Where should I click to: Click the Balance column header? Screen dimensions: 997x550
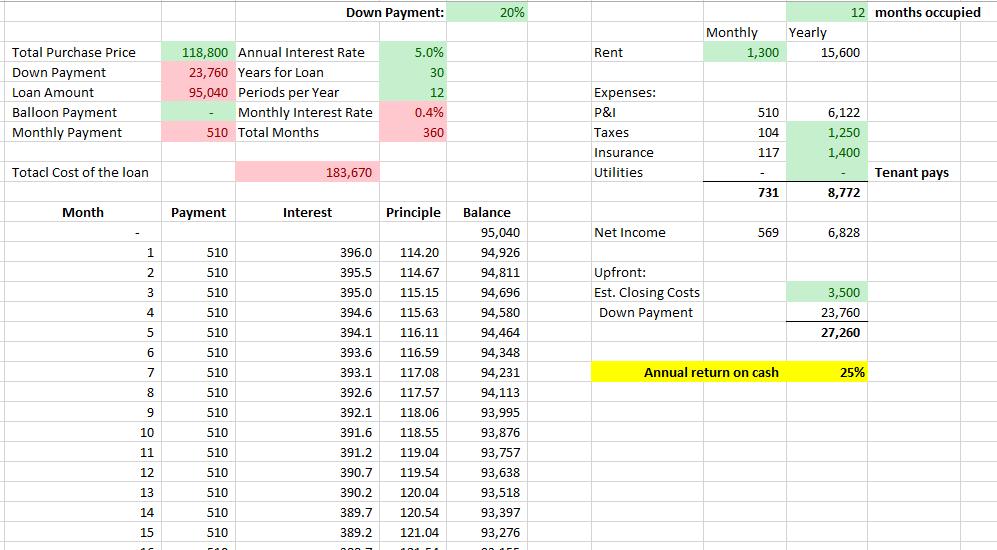pyautogui.click(x=487, y=212)
